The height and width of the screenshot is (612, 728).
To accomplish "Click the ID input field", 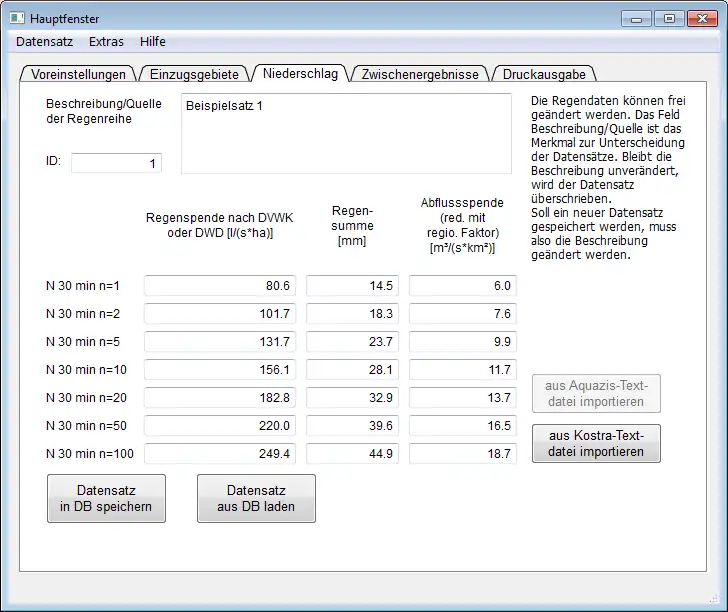I will [116, 163].
